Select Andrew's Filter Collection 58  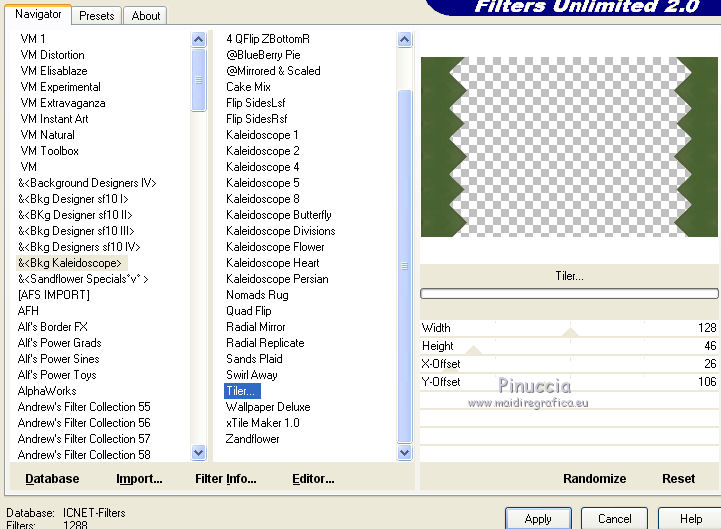pyautogui.click(x=84, y=455)
